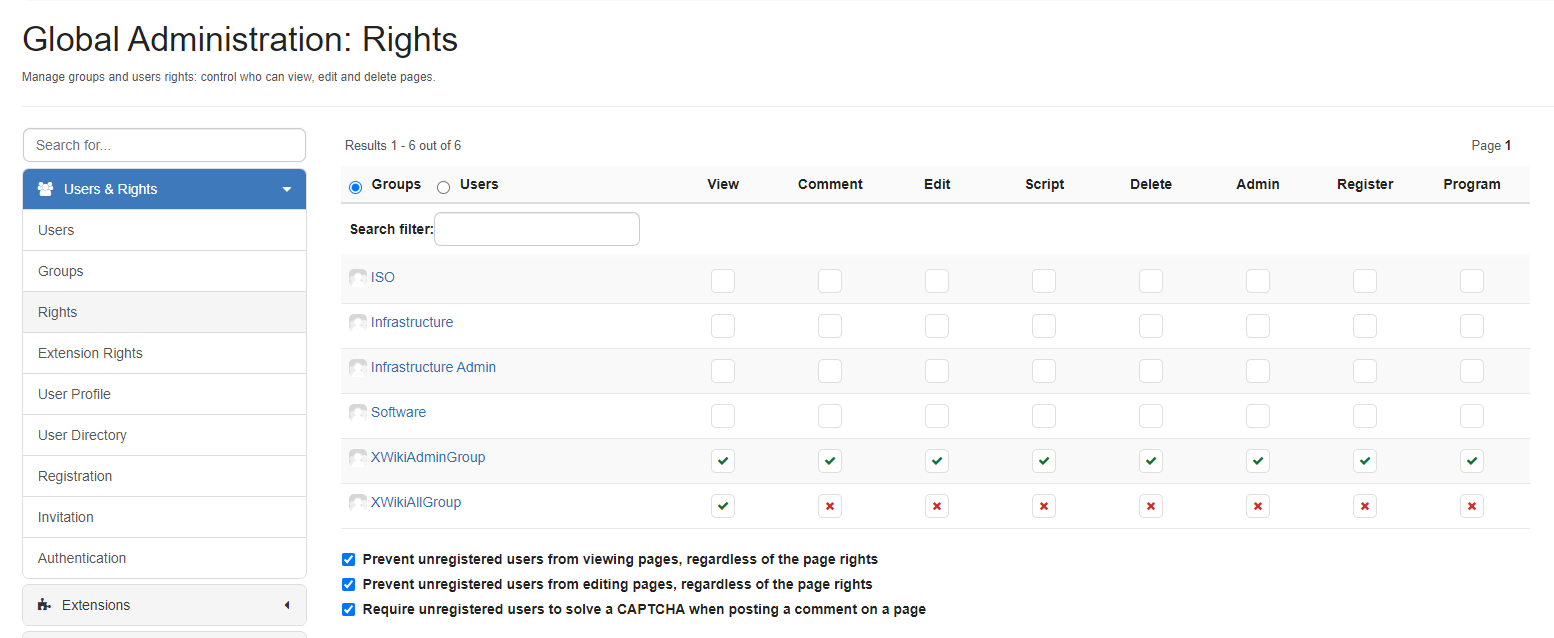Screen dimensions: 1554x638
Task: Click the ISO group avatar icon
Action: [358, 278]
